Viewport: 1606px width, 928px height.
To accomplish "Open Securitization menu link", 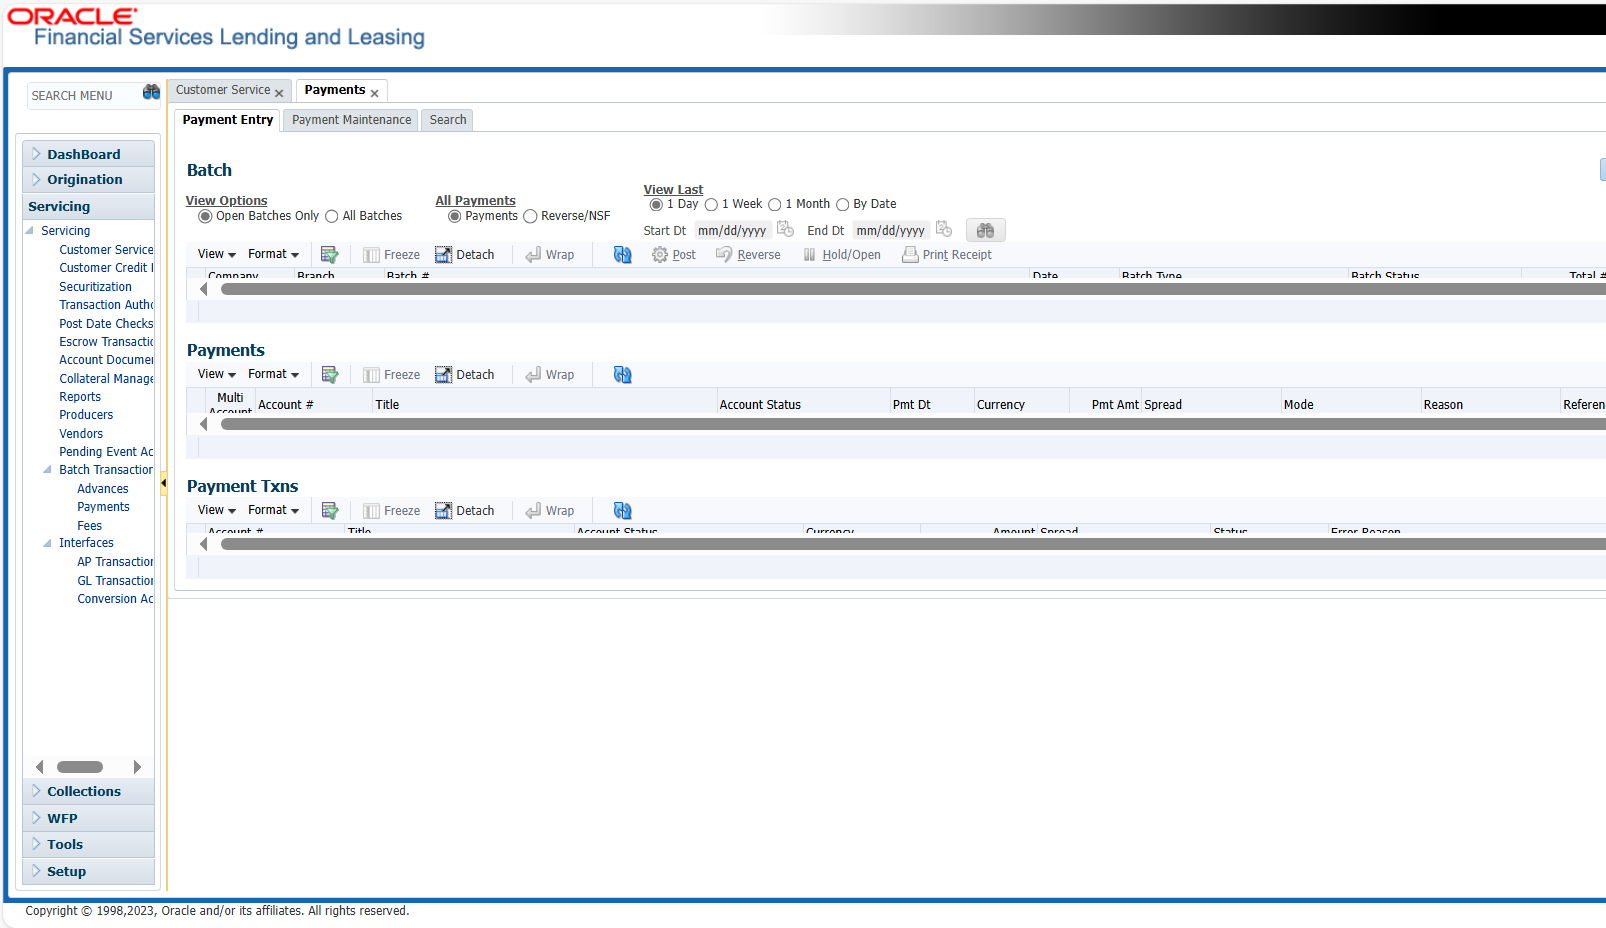I will [95, 287].
